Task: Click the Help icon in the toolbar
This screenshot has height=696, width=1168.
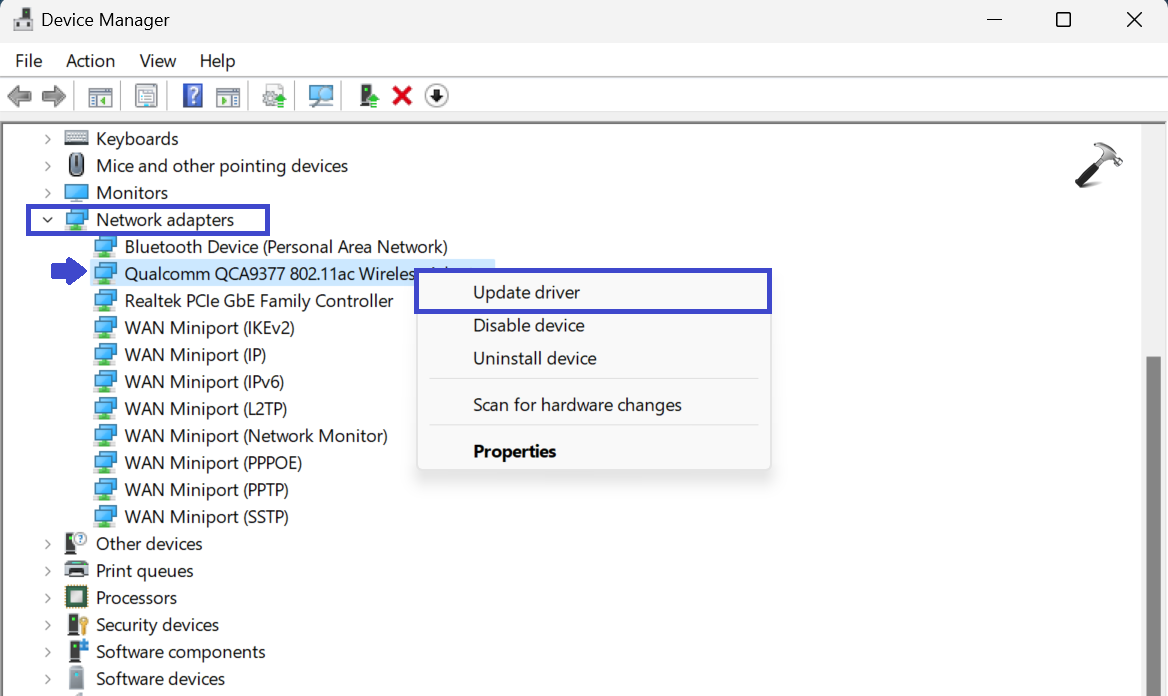Action: 193,96
